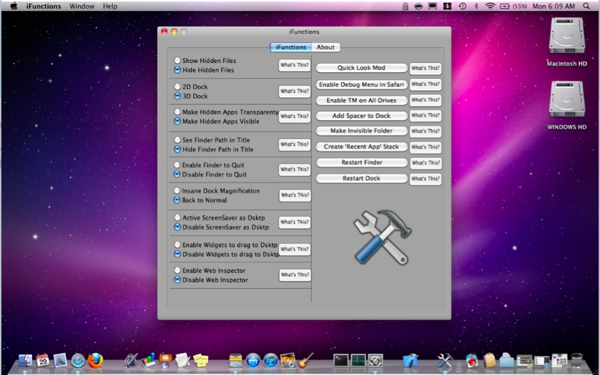Open the Trash in the dock
Viewport: 600px width, 375px height.
pyautogui.click(x=577, y=360)
